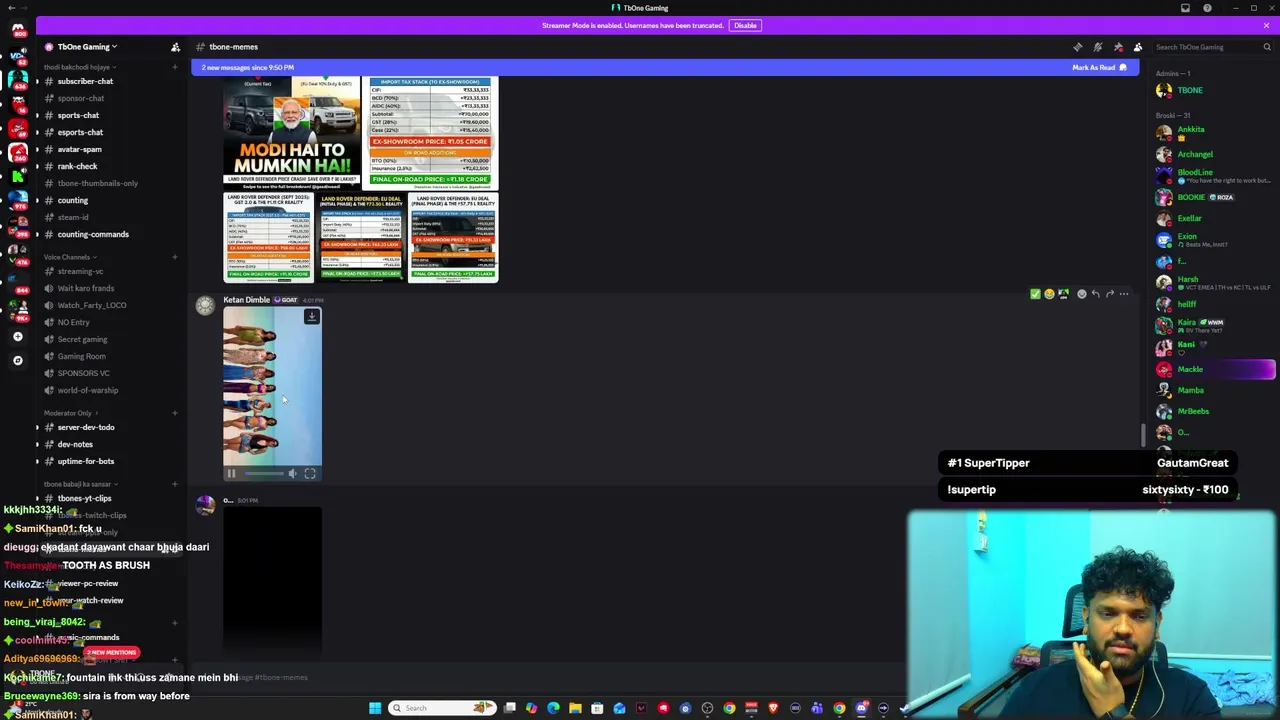
Task: Create channel in Moderator Only category
Action: click(x=175, y=413)
